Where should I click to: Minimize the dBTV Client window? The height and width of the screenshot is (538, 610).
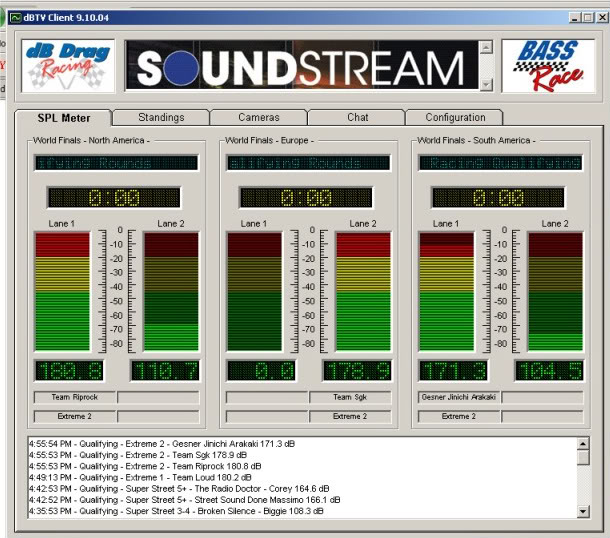575,18
